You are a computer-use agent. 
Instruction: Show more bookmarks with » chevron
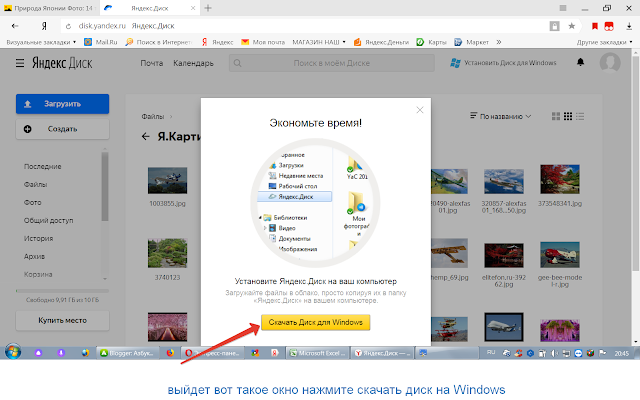click(499, 42)
